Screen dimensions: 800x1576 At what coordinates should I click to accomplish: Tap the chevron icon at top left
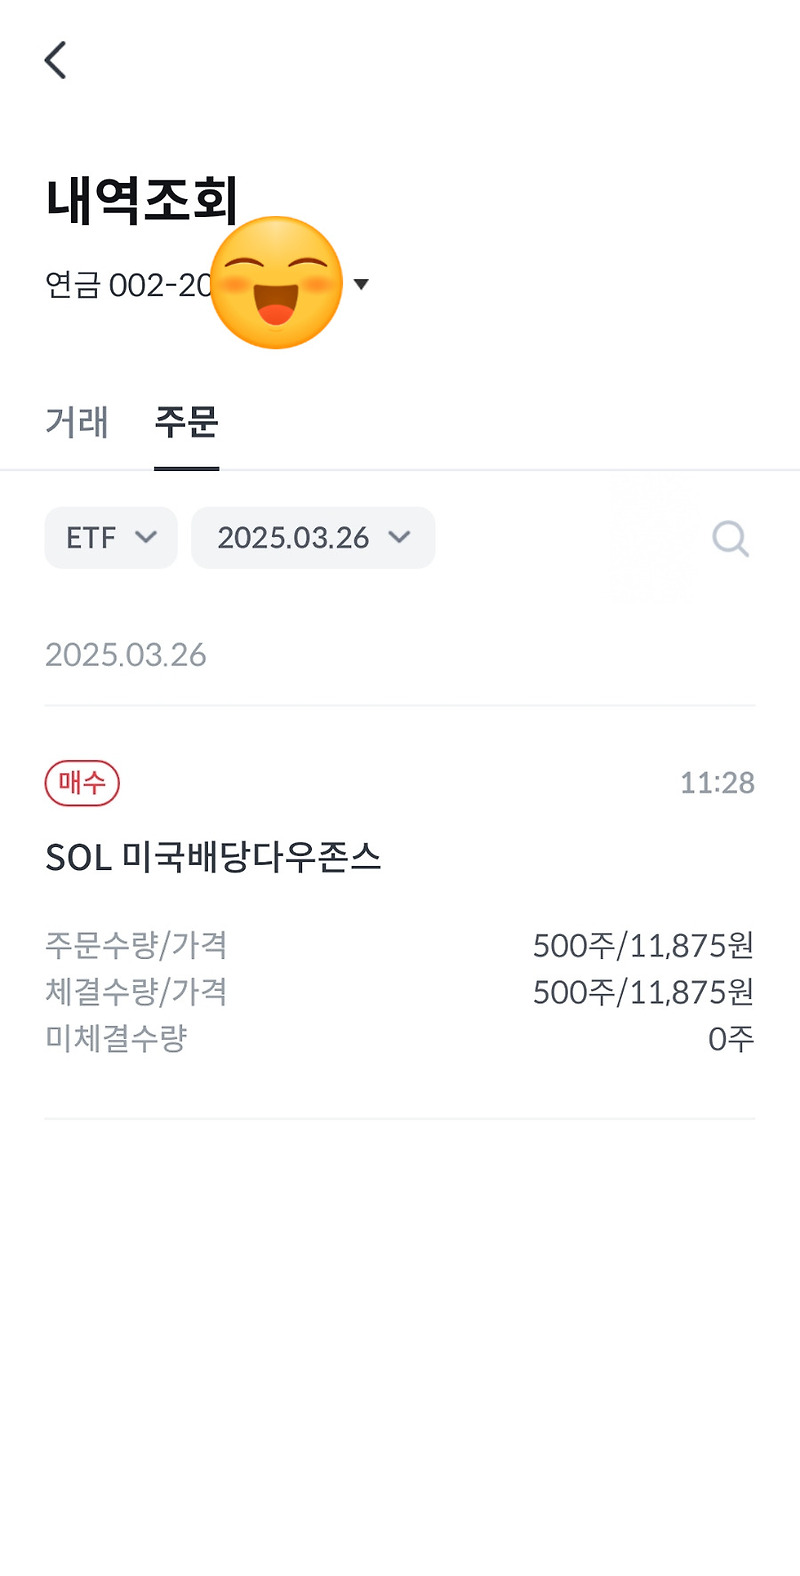[x=55, y=60]
